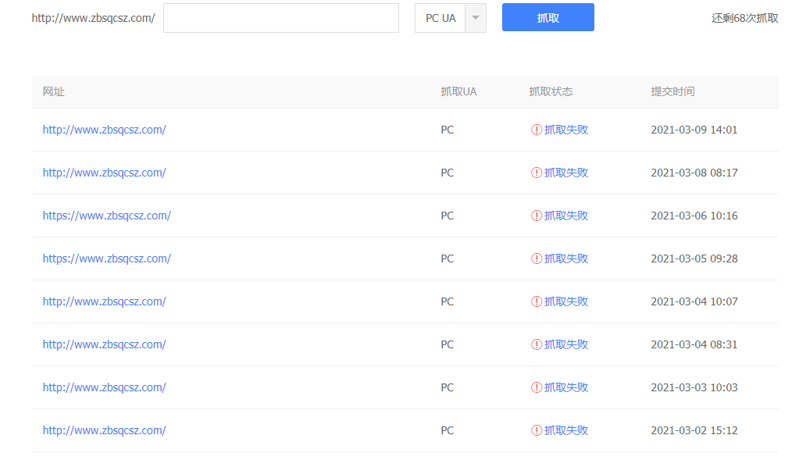Click the warning icon for 2021-03-06 10:16 row

[x=536, y=216]
